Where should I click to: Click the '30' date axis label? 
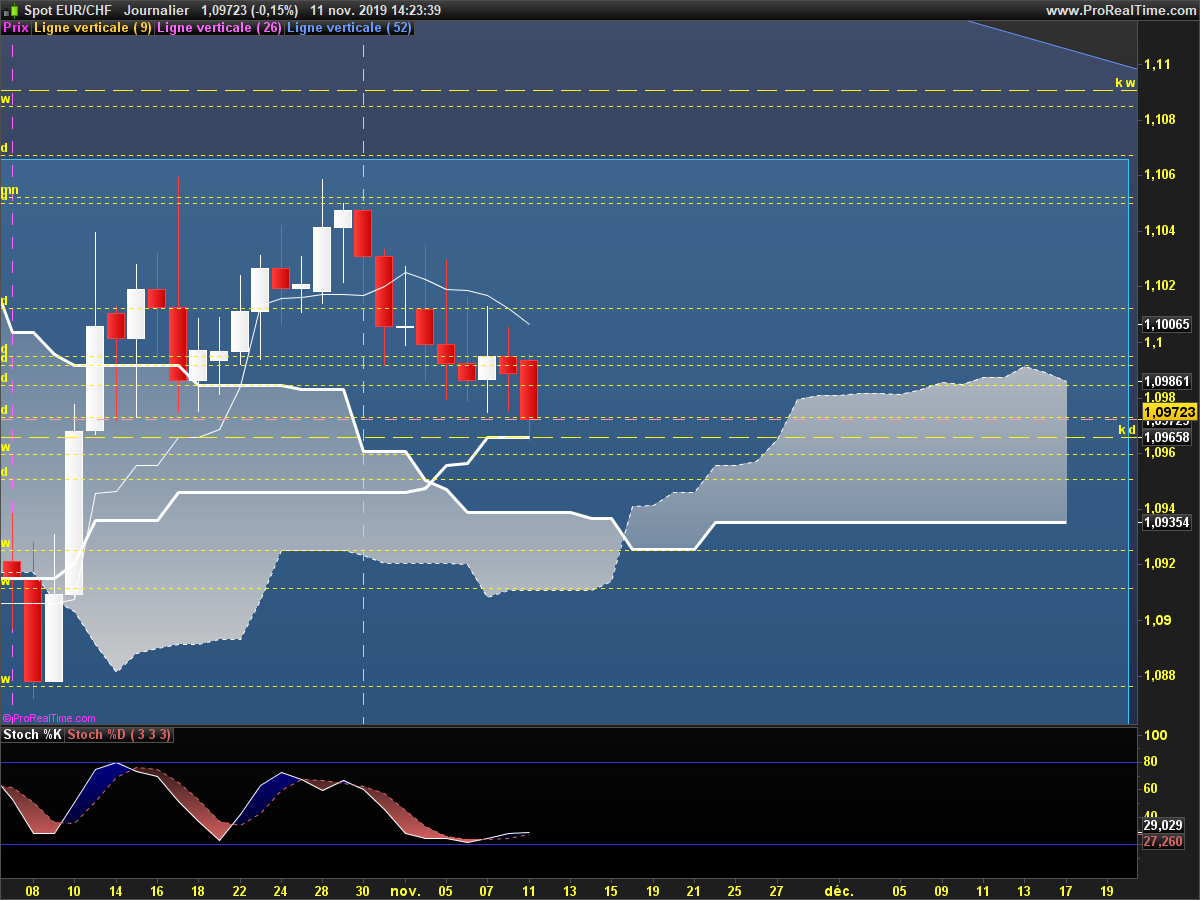(x=363, y=890)
